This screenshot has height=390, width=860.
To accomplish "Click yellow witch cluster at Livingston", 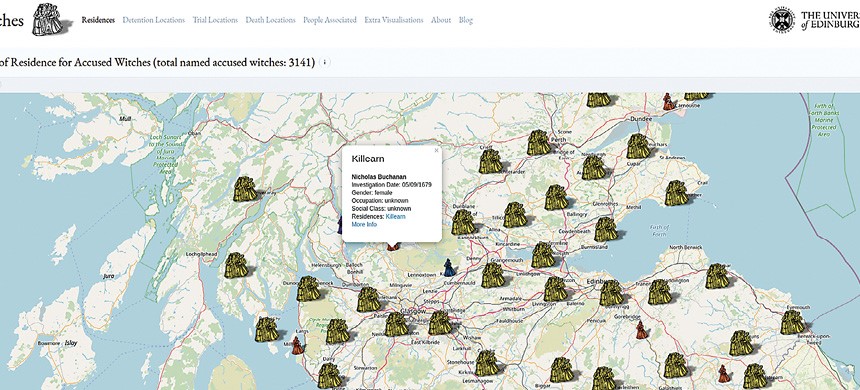I will tap(556, 289).
